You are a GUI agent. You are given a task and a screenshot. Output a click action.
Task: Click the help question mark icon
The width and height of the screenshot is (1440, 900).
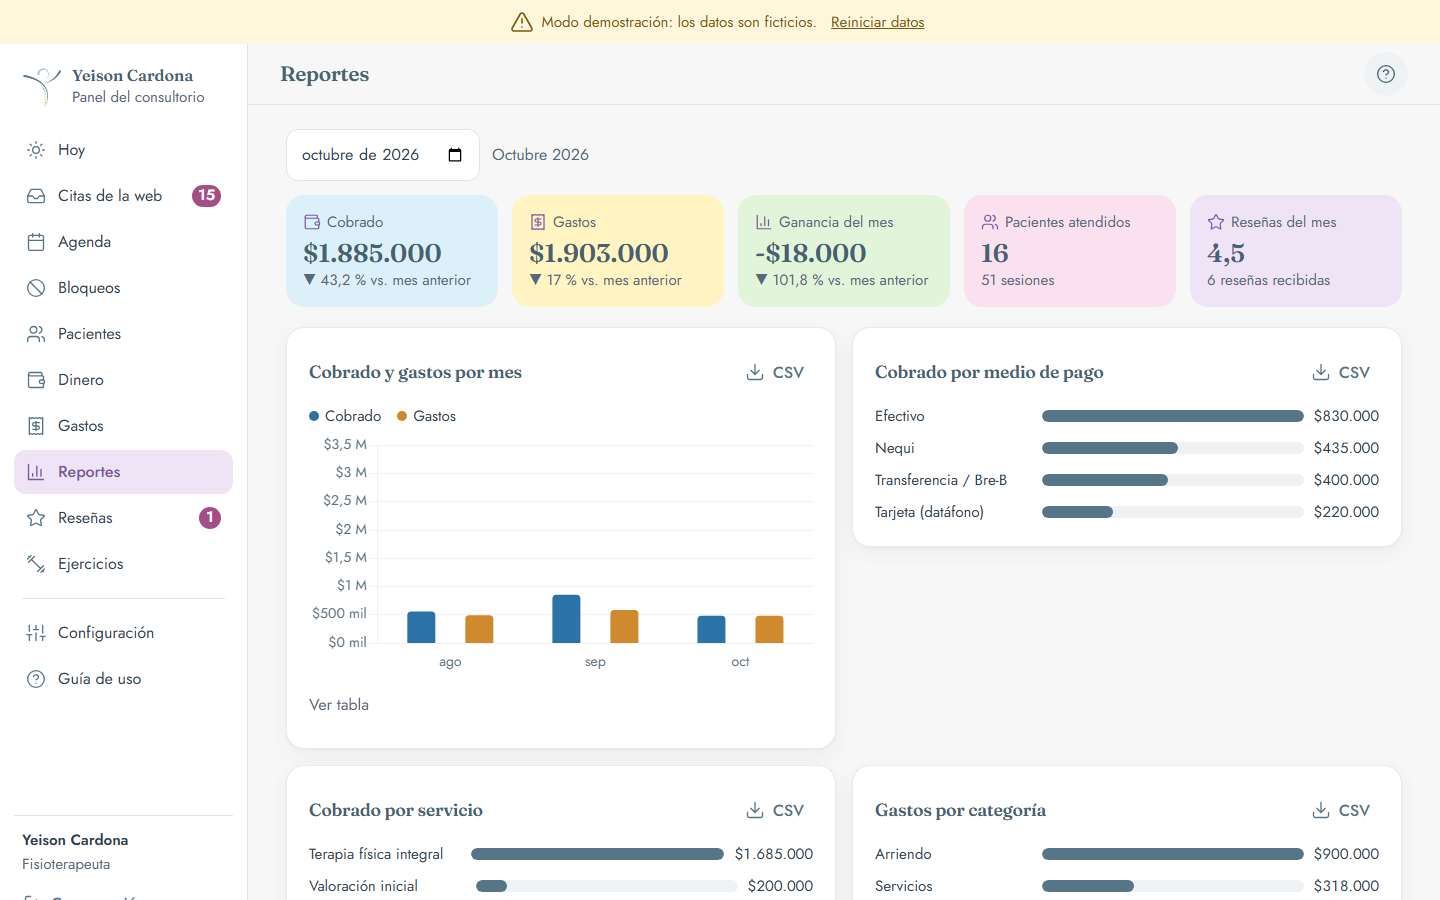click(1386, 74)
